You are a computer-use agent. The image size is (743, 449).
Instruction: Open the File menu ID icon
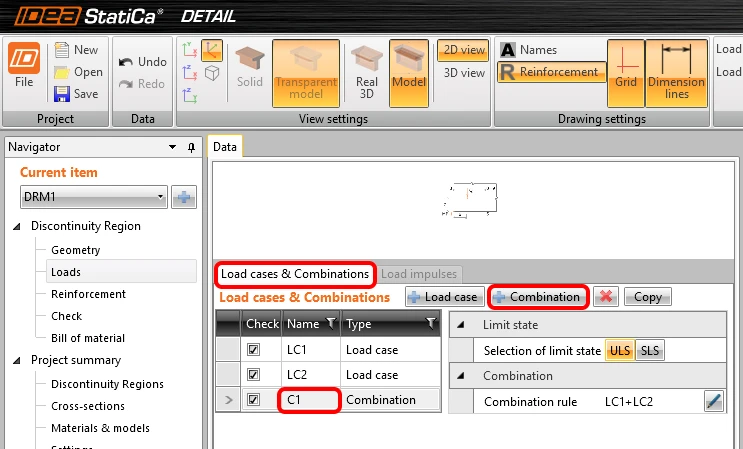tap(24, 58)
